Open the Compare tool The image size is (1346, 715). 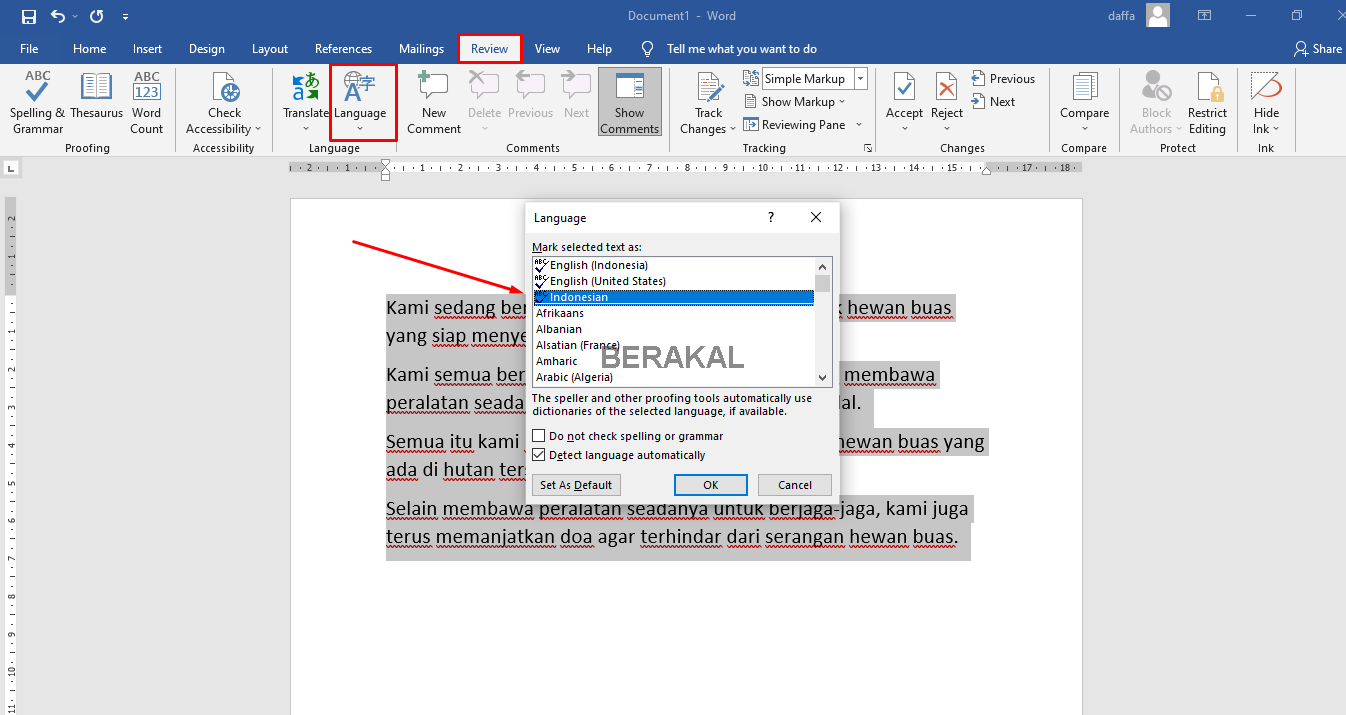coord(1084,103)
